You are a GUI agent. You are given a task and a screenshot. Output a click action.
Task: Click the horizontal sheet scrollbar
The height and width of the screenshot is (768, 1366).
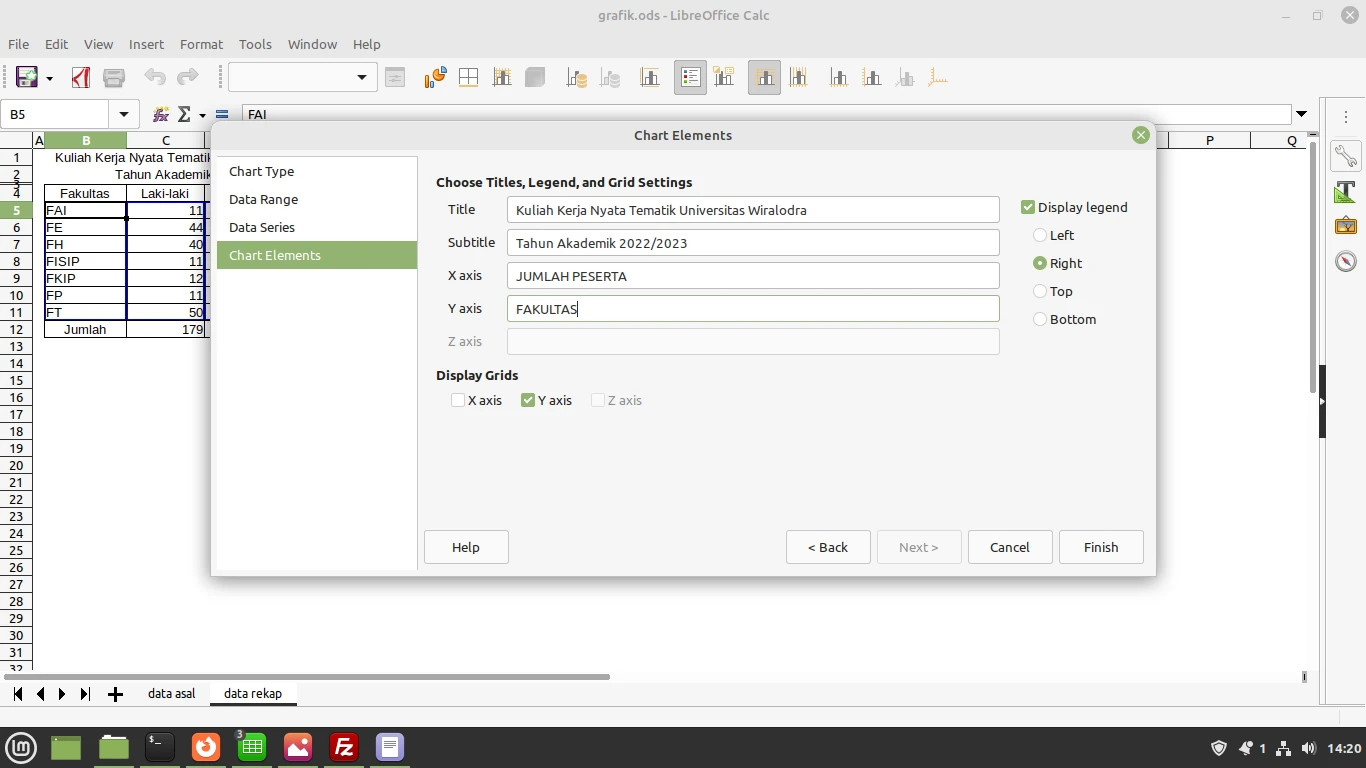pyautogui.click(x=306, y=677)
